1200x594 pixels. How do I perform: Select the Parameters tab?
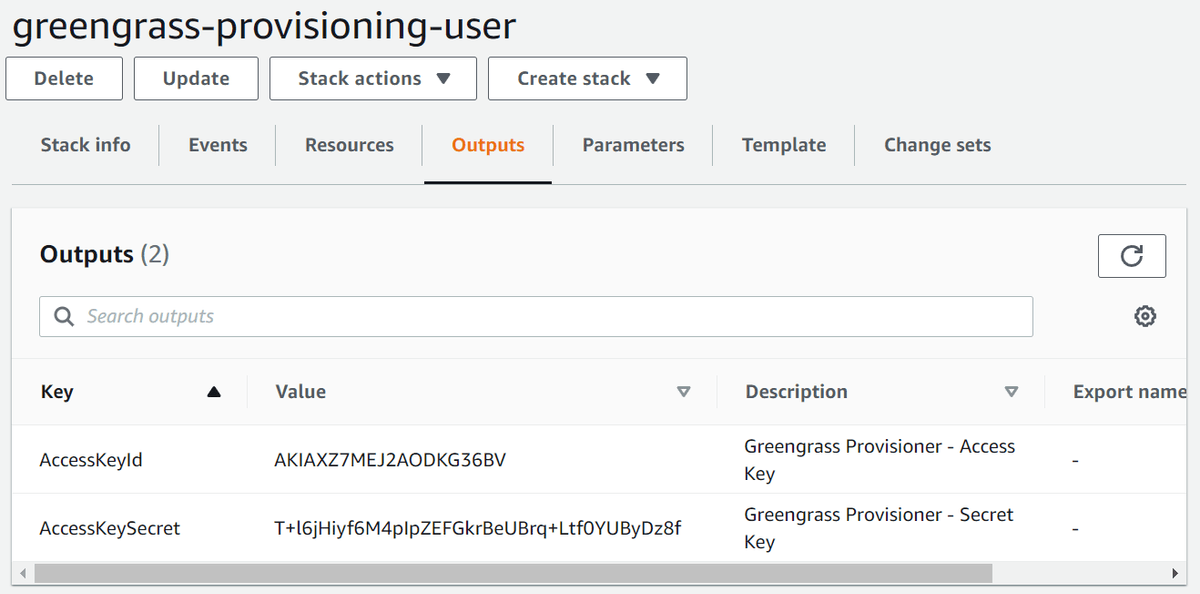tap(632, 145)
